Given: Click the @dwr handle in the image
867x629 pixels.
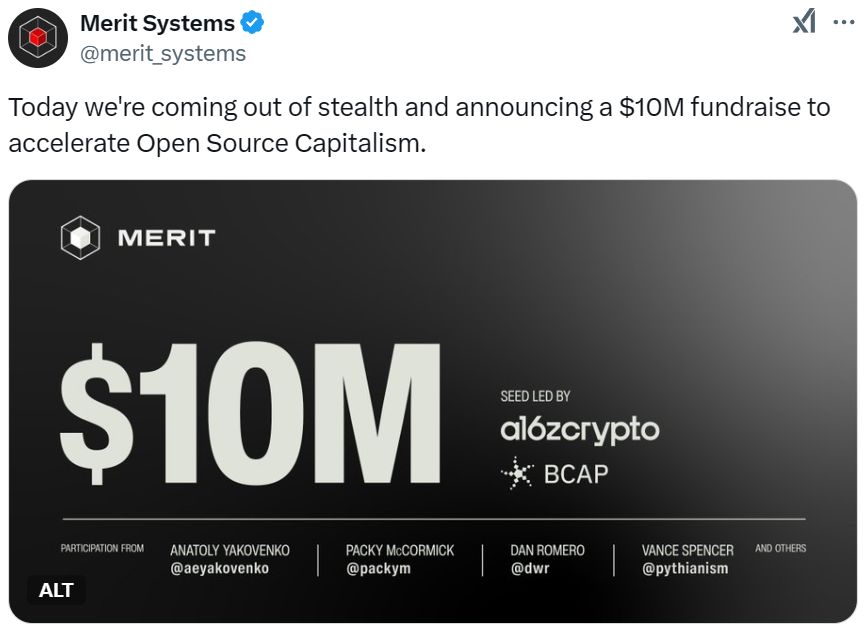Looking at the screenshot, I should [529, 569].
